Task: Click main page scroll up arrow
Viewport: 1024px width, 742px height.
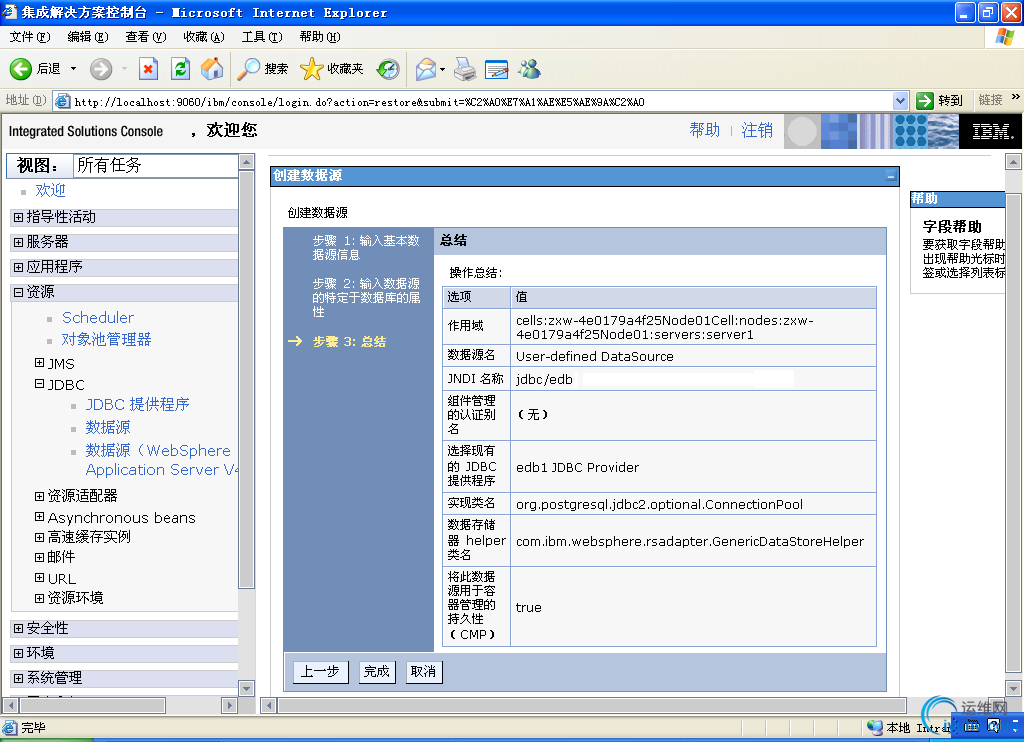Action: click(x=1013, y=161)
